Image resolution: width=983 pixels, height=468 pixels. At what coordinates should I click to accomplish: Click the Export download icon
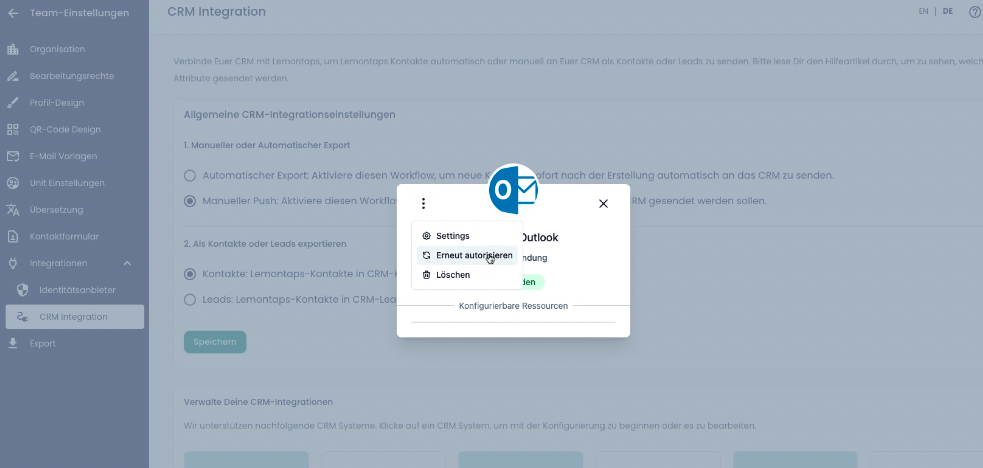[x=13, y=343]
